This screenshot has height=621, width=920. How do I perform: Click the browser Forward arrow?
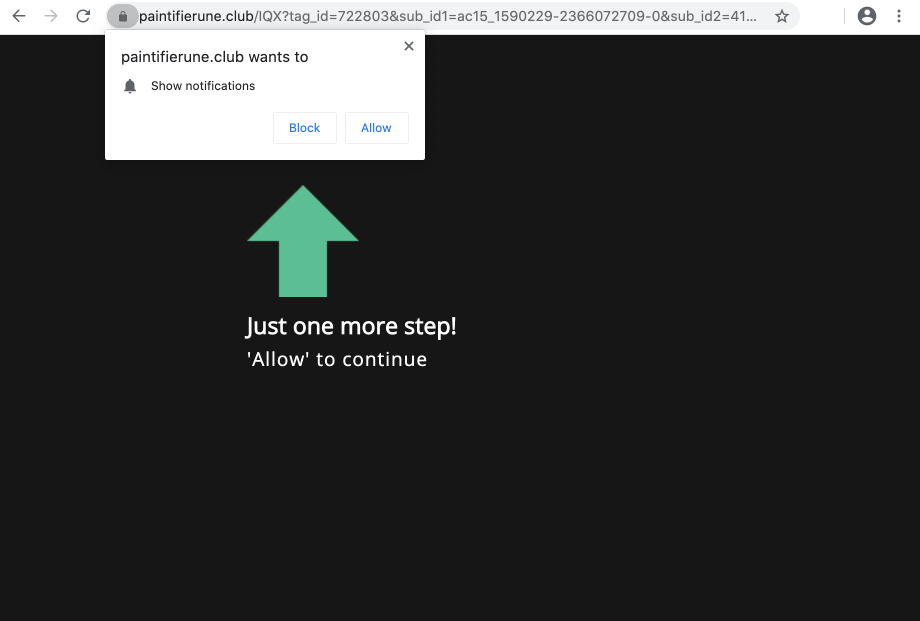coord(51,16)
